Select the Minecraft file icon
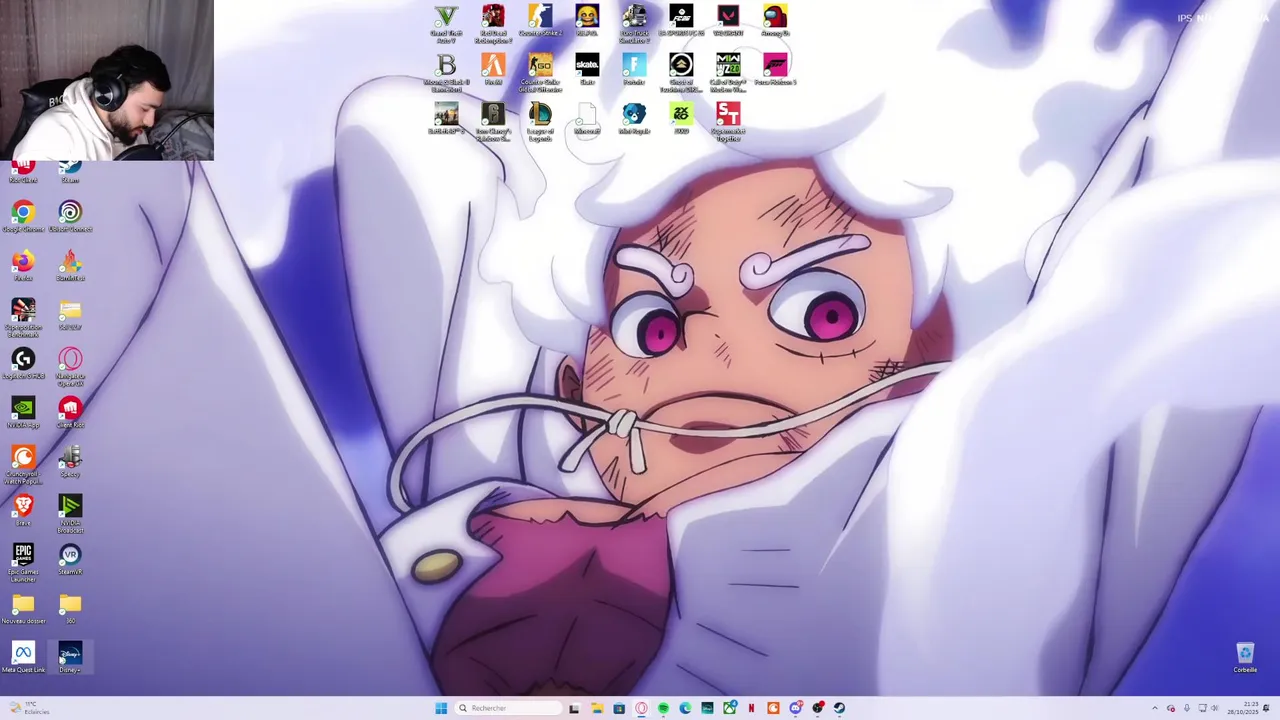The image size is (1280, 720). (x=587, y=119)
